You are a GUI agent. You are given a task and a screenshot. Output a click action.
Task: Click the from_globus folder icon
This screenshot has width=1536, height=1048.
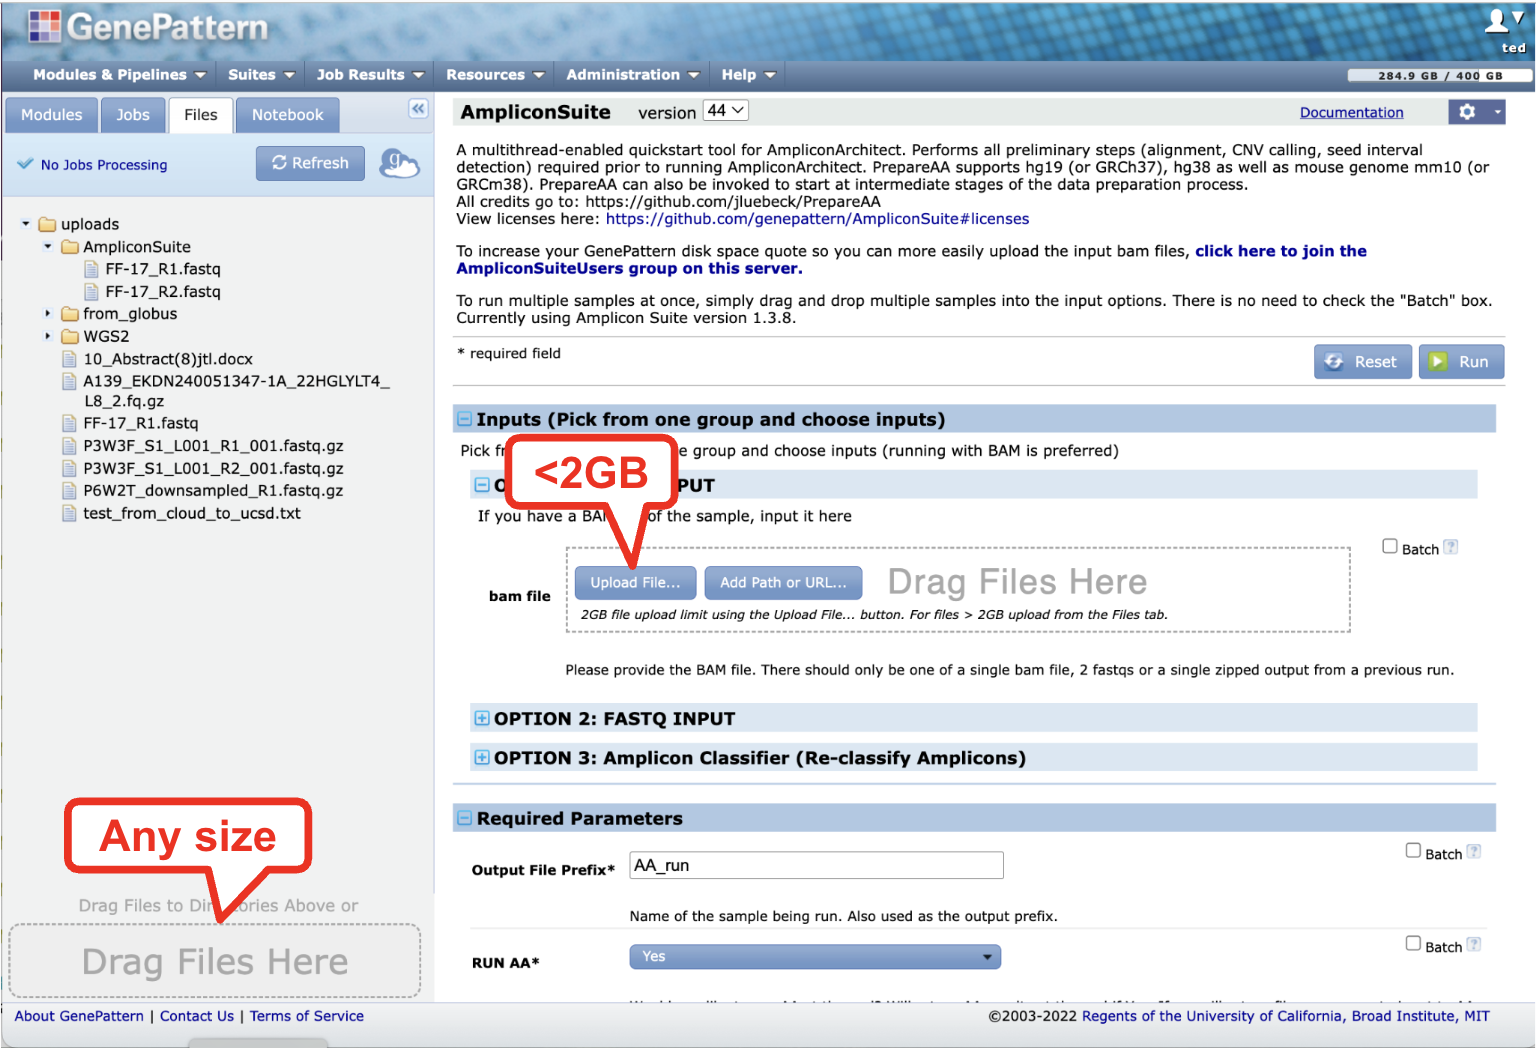pyautogui.click(x=70, y=314)
